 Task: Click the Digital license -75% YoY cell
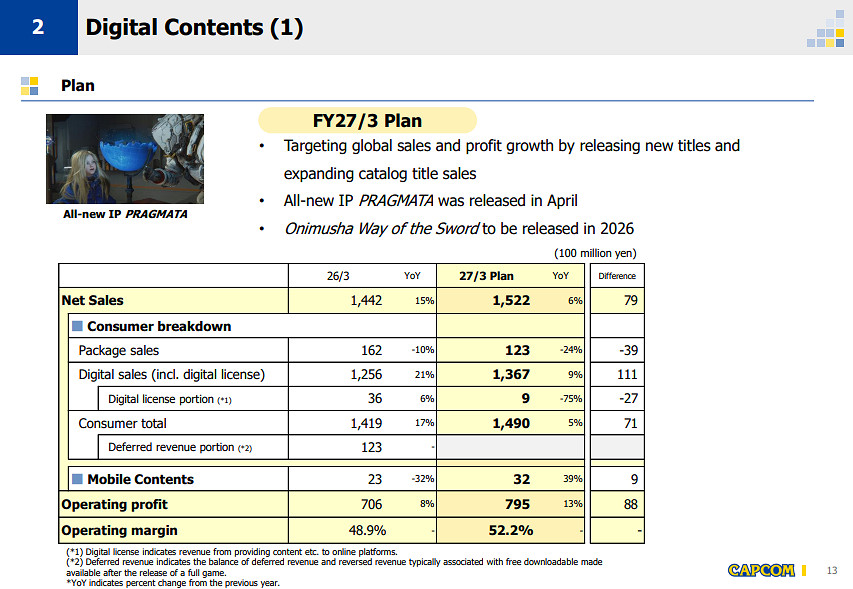click(571, 398)
